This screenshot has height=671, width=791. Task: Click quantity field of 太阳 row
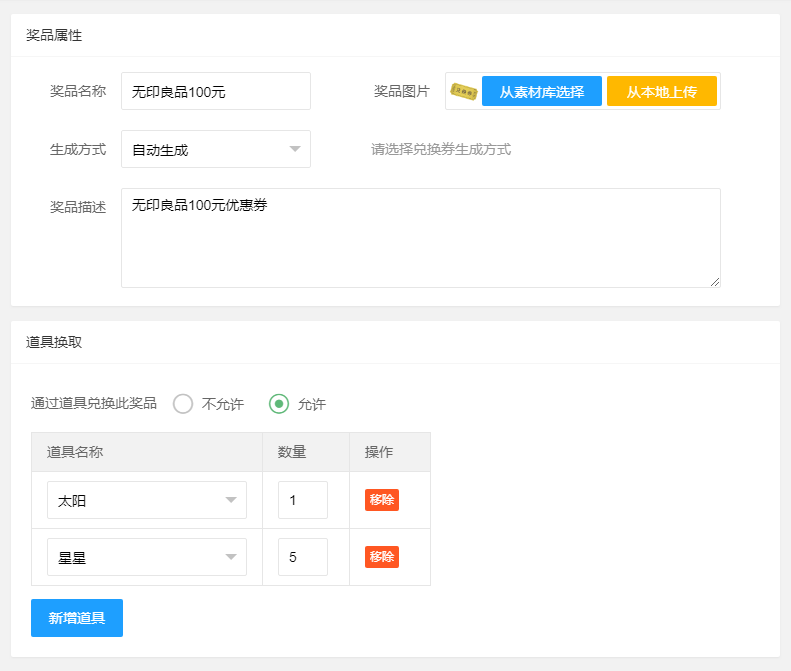[x=303, y=500]
